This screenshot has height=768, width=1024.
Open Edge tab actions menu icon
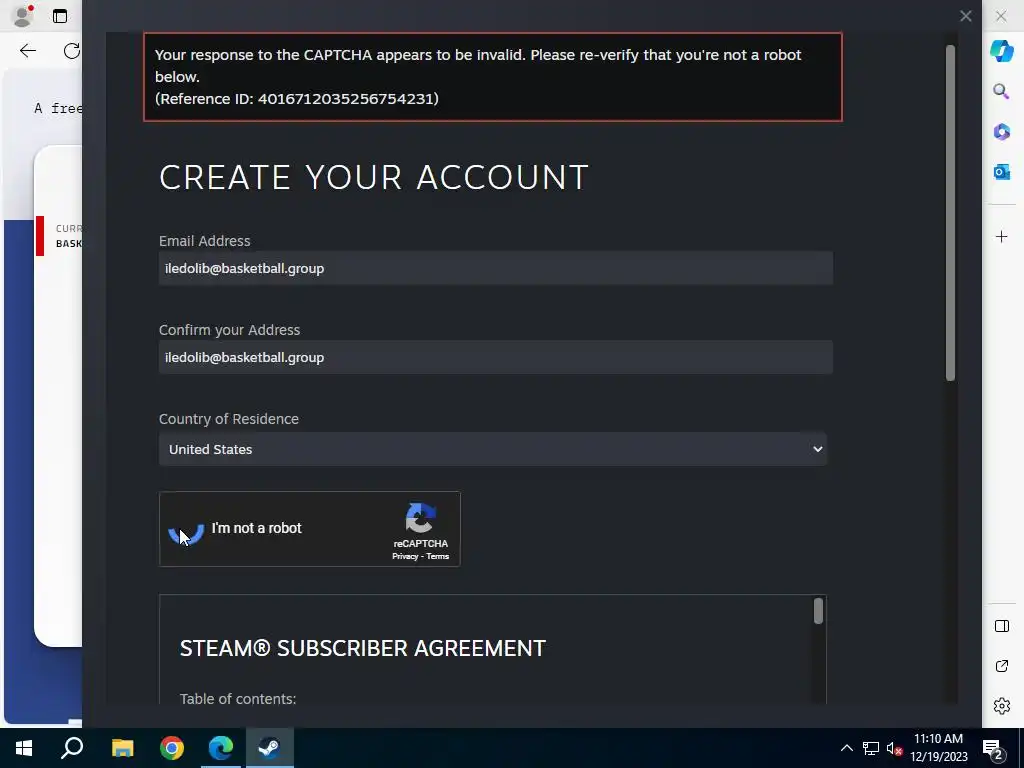pos(60,16)
